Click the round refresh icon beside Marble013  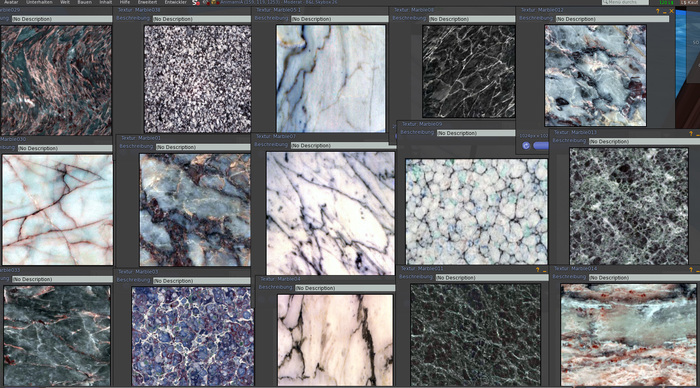[x=526, y=146]
